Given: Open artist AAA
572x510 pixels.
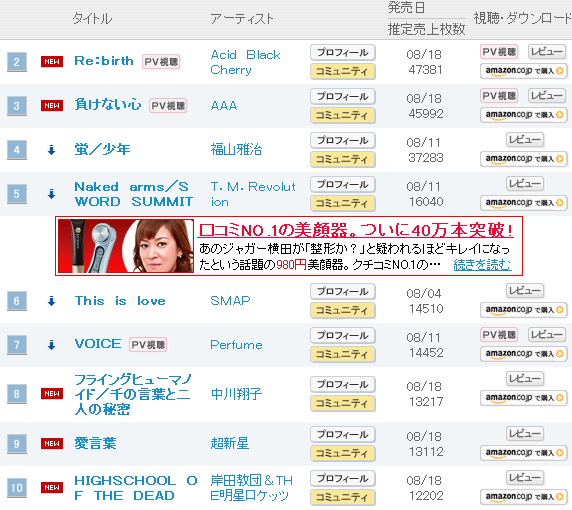Looking at the screenshot, I should coord(224,106).
